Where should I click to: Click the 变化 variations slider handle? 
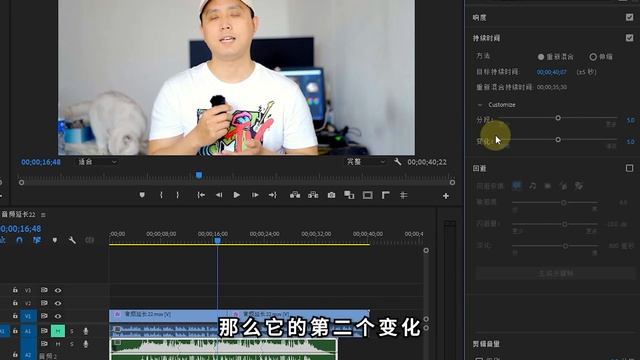pos(558,140)
